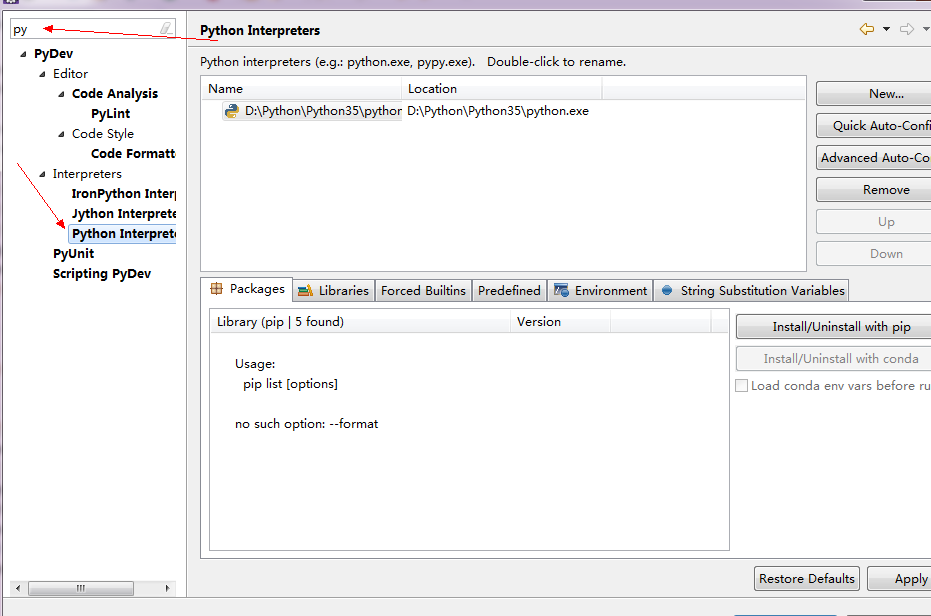This screenshot has height=616, width=931.
Task: Click Advanced Auto-Config button
Action: pyautogui.click(x=873, y=158)
